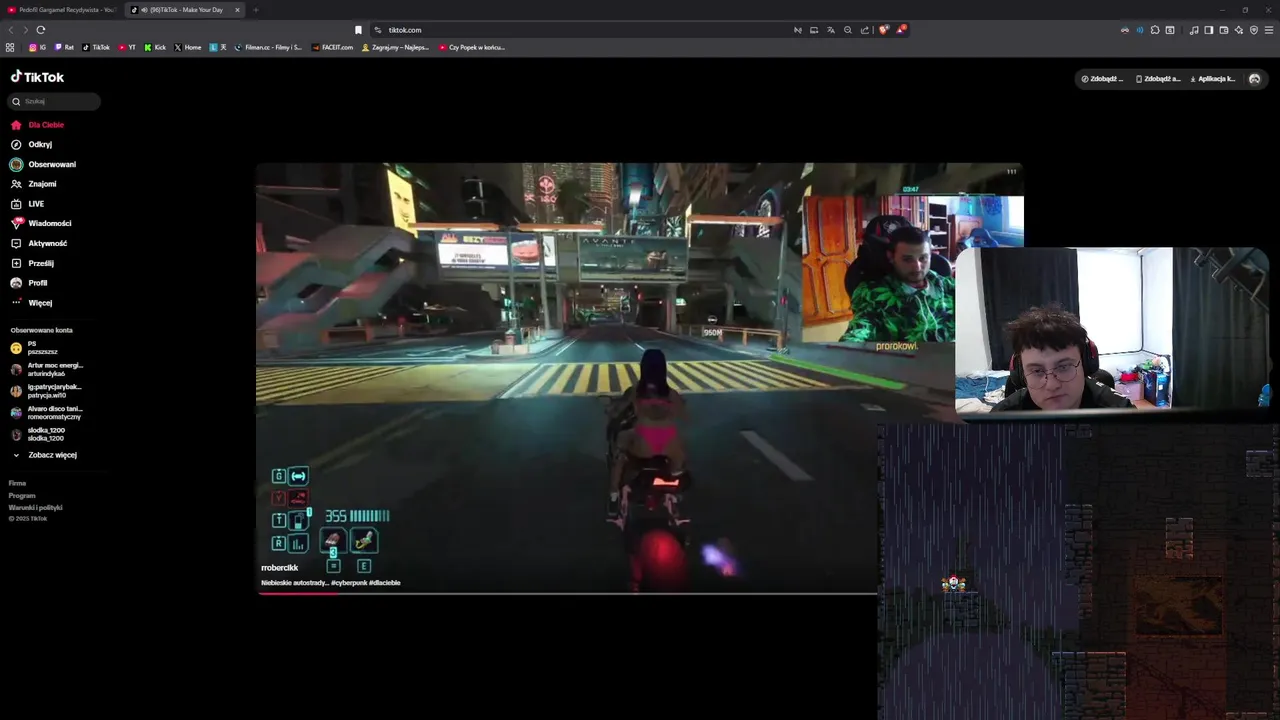Open the music note toolbar icon
Screen dimensions: 1280x720
pyautogui.click(x=1194, y=30)
